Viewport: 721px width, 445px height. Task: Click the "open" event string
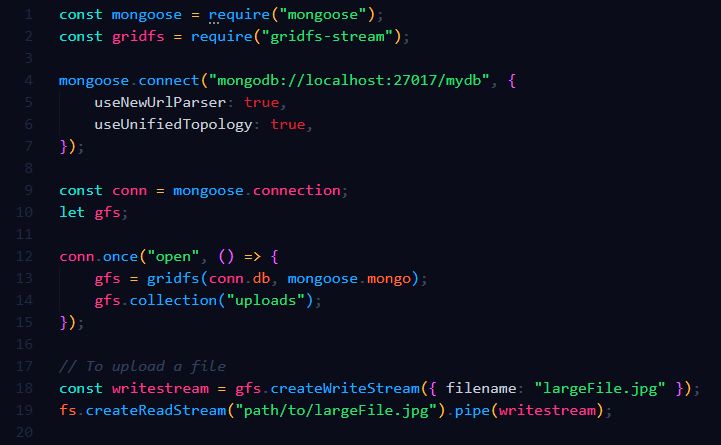[173, 257]
